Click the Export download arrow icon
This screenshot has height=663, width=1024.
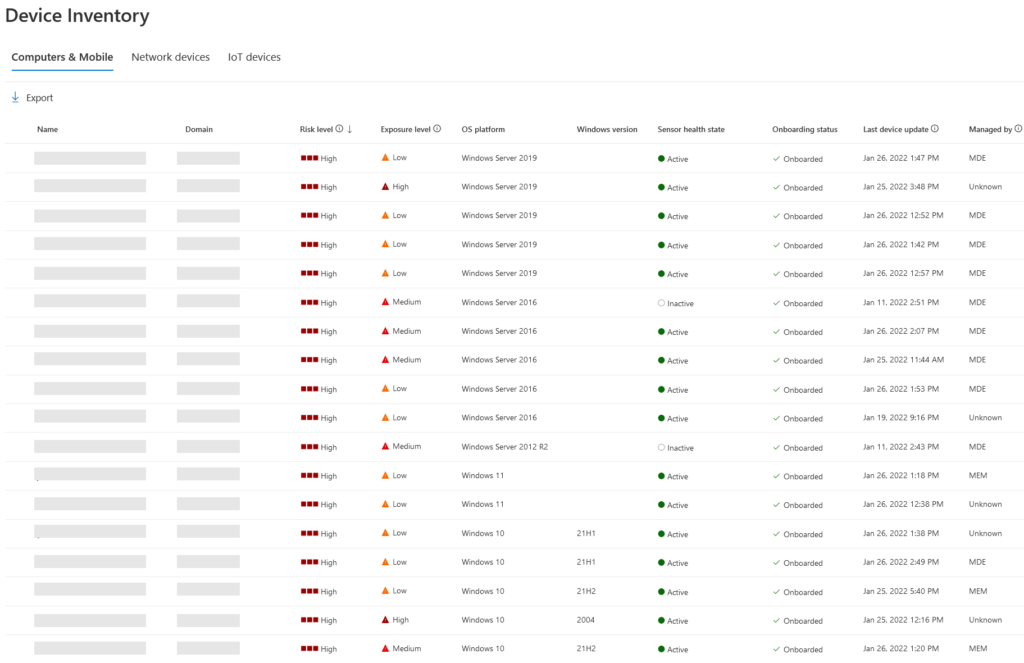tap(14, 96)
